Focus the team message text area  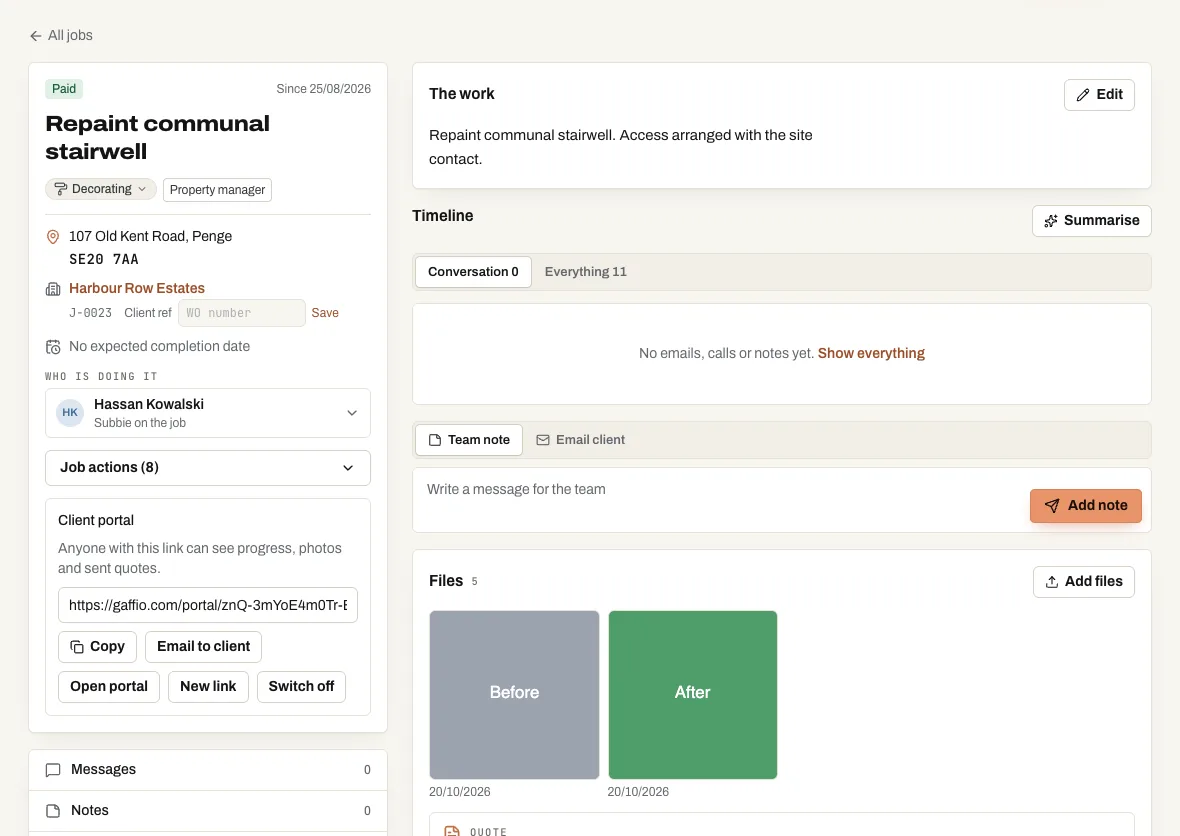tap(722, 500)
